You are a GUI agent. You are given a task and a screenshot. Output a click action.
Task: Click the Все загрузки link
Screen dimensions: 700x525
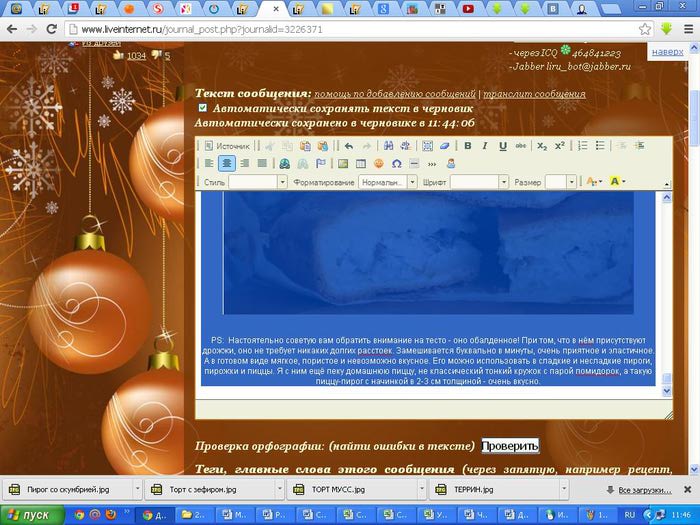[645, 490]
